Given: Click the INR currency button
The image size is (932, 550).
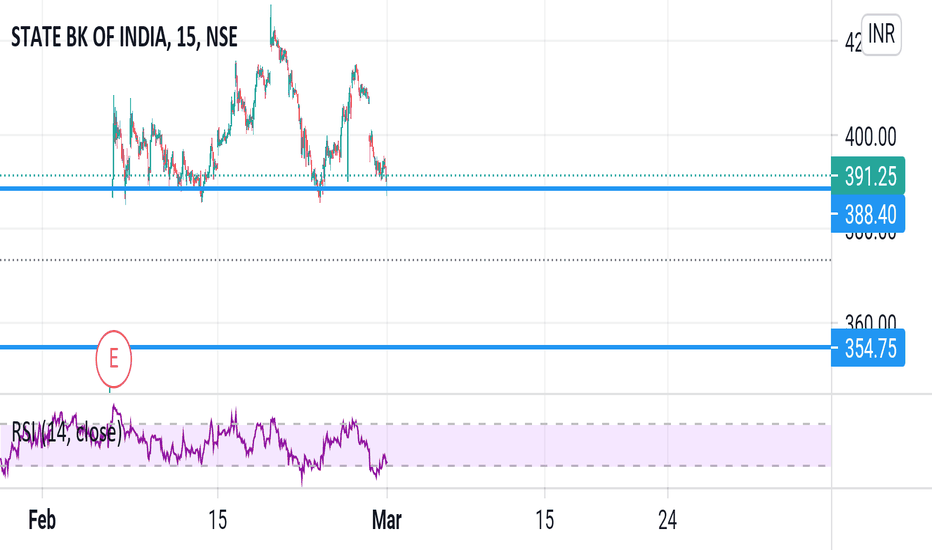Looking at the screenshot, I should tap(881, 34).
